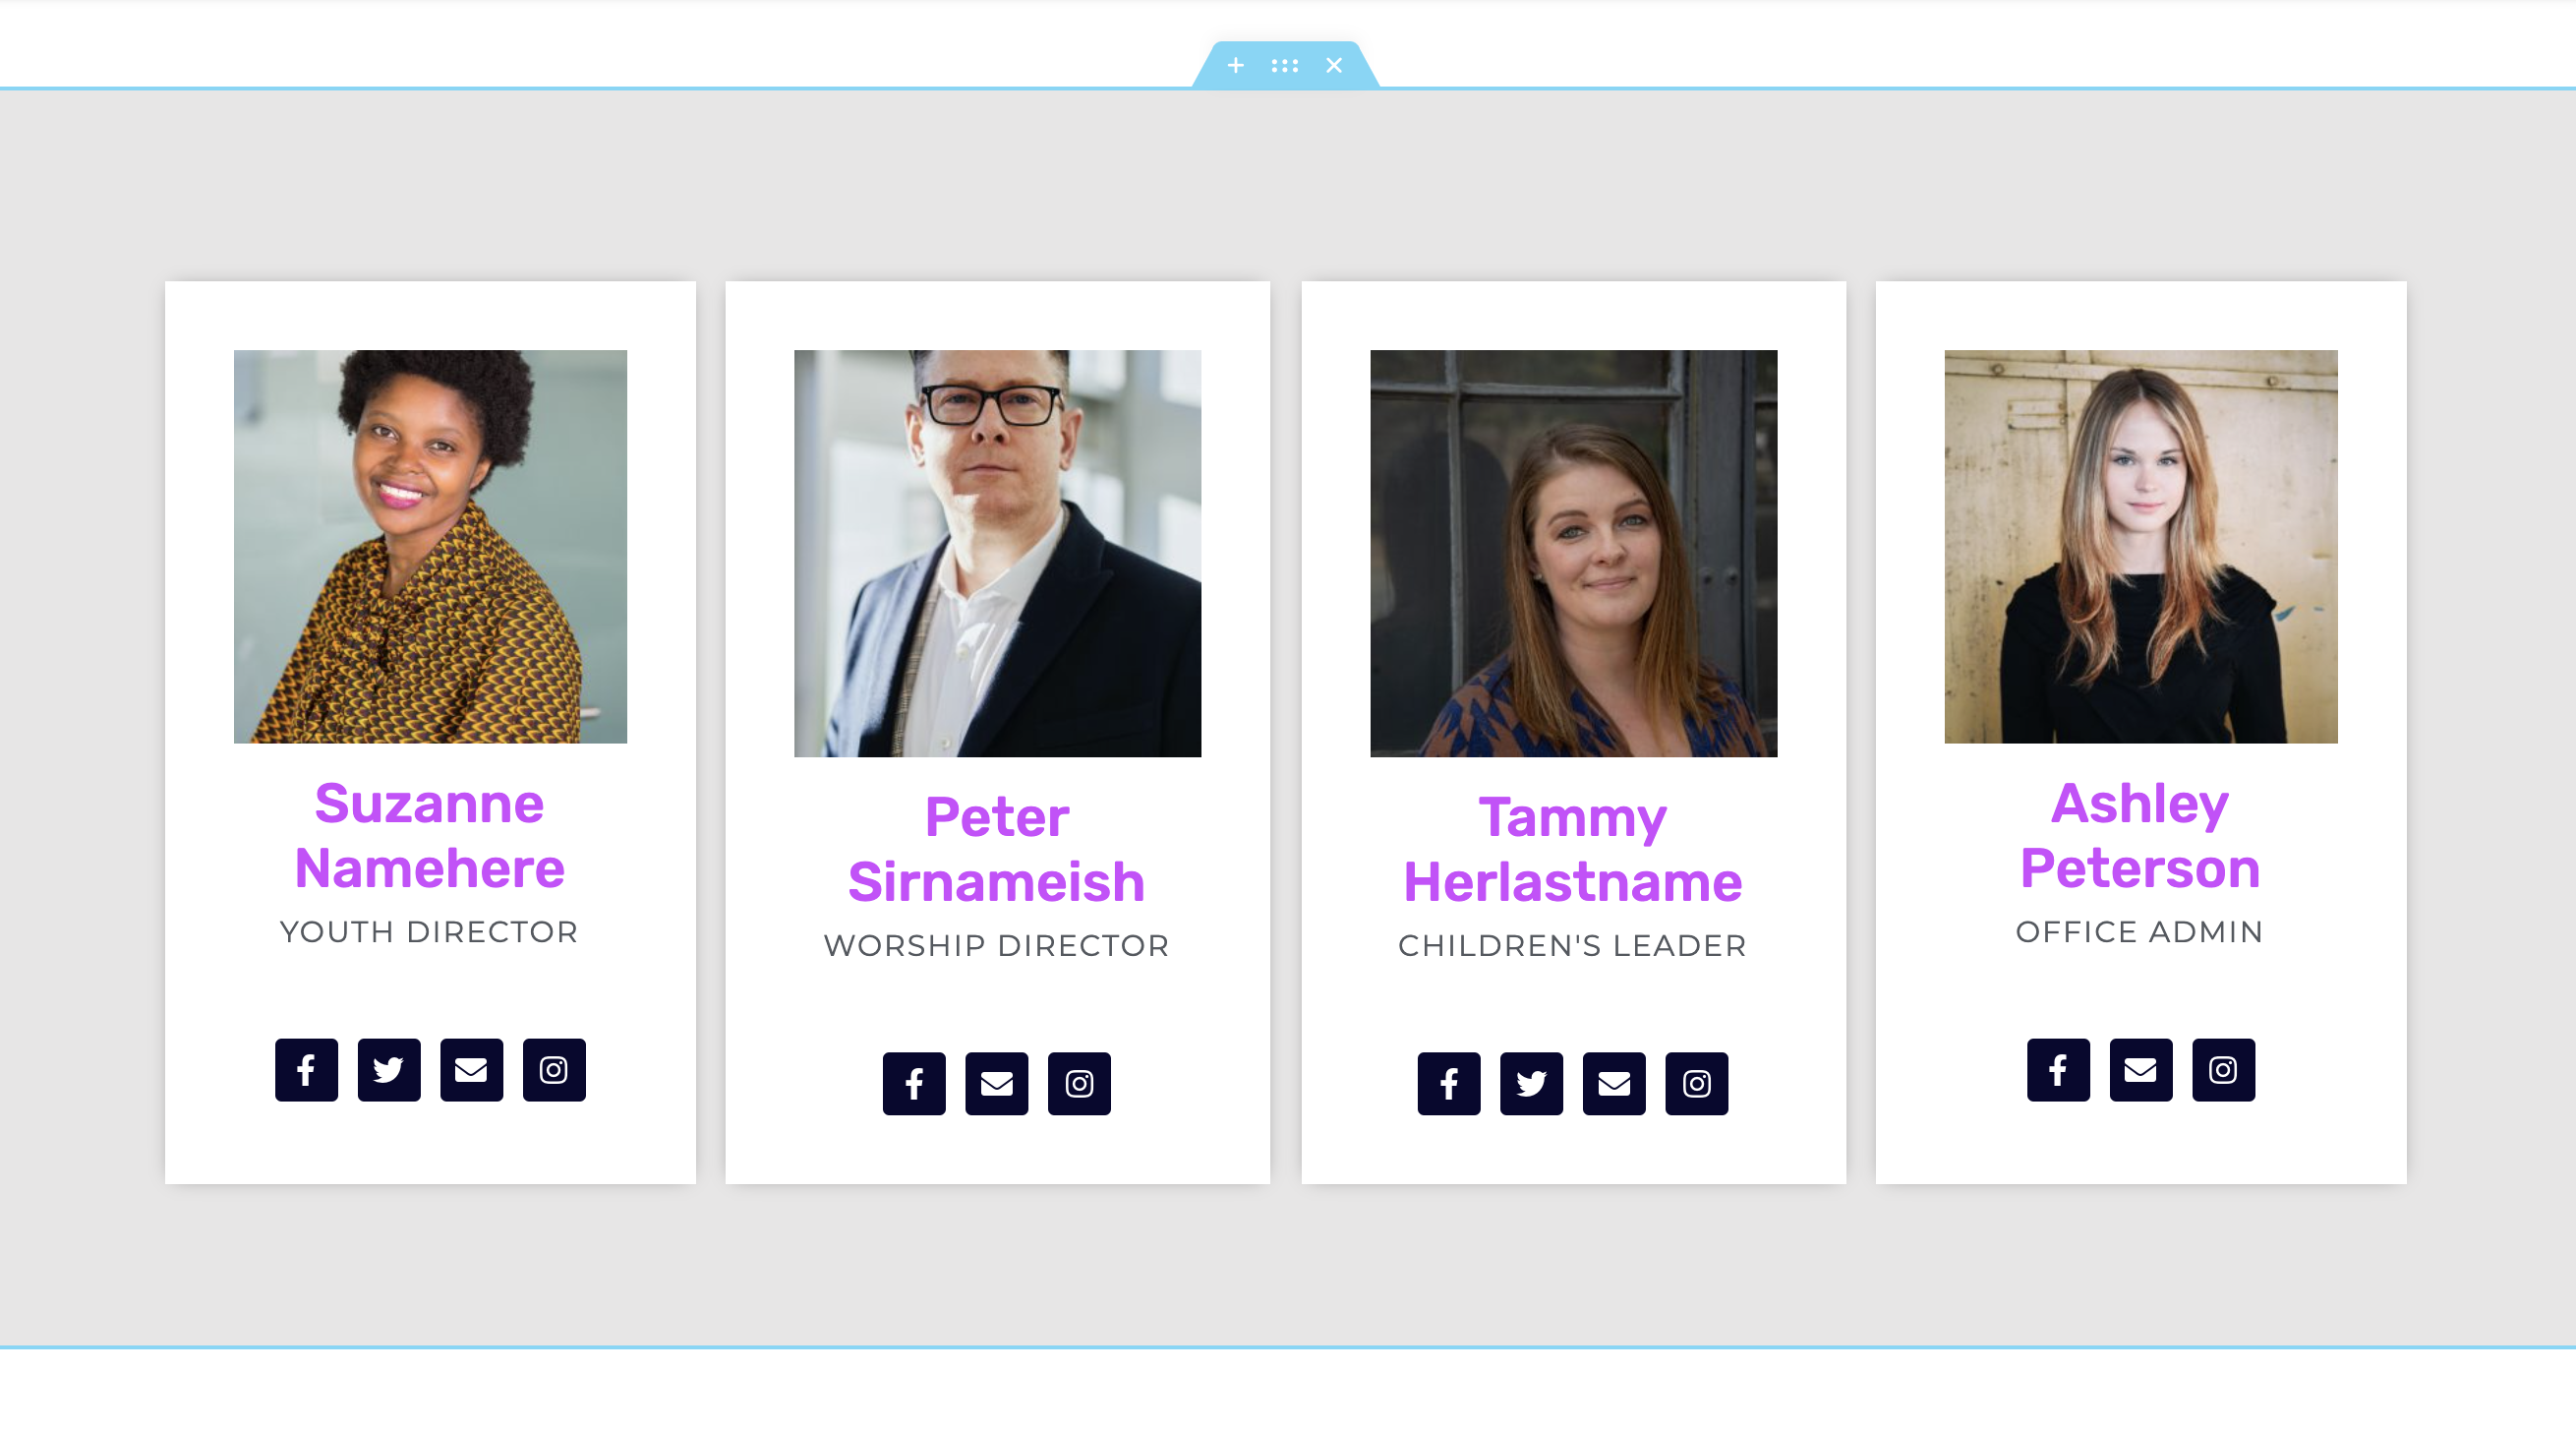2576x1432 pixels.
Task: Open Suzanne Namehere's Facebook icon
Action: click(x=306, y=1070)
